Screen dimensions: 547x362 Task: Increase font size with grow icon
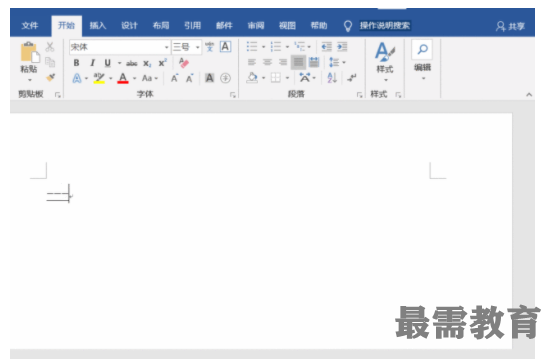pos(174,78)
